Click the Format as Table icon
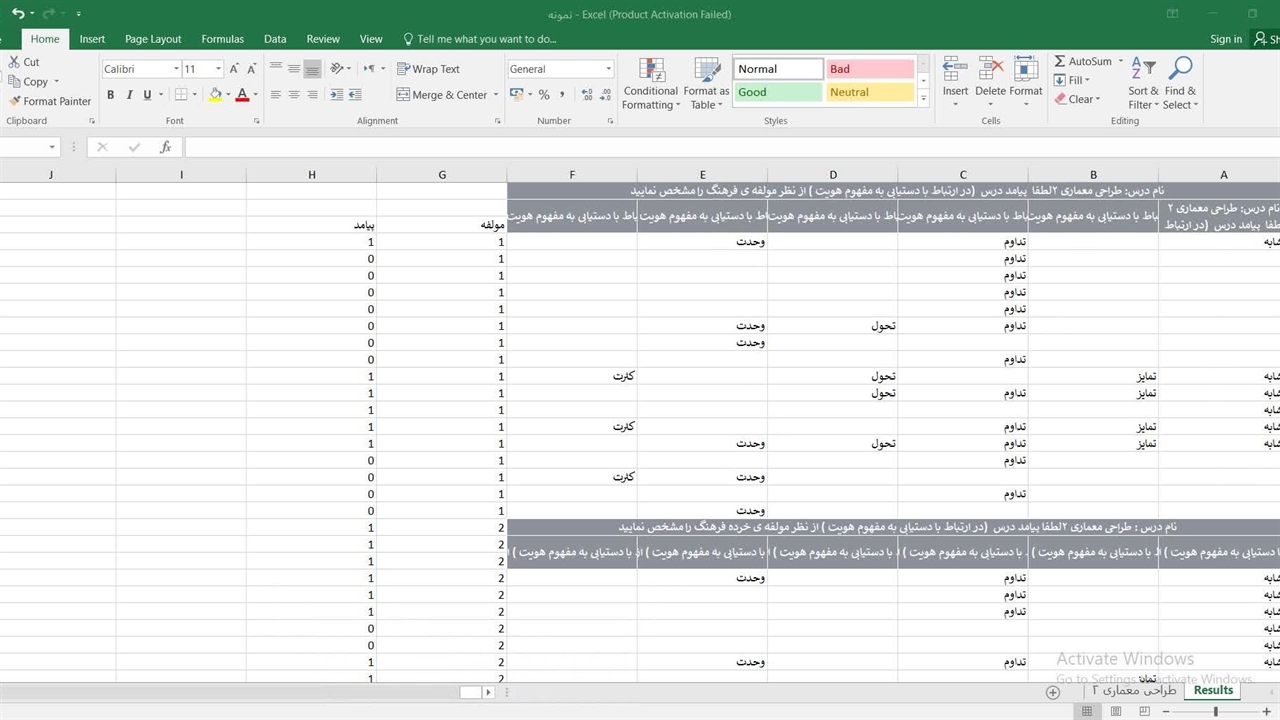 point(706,83)
